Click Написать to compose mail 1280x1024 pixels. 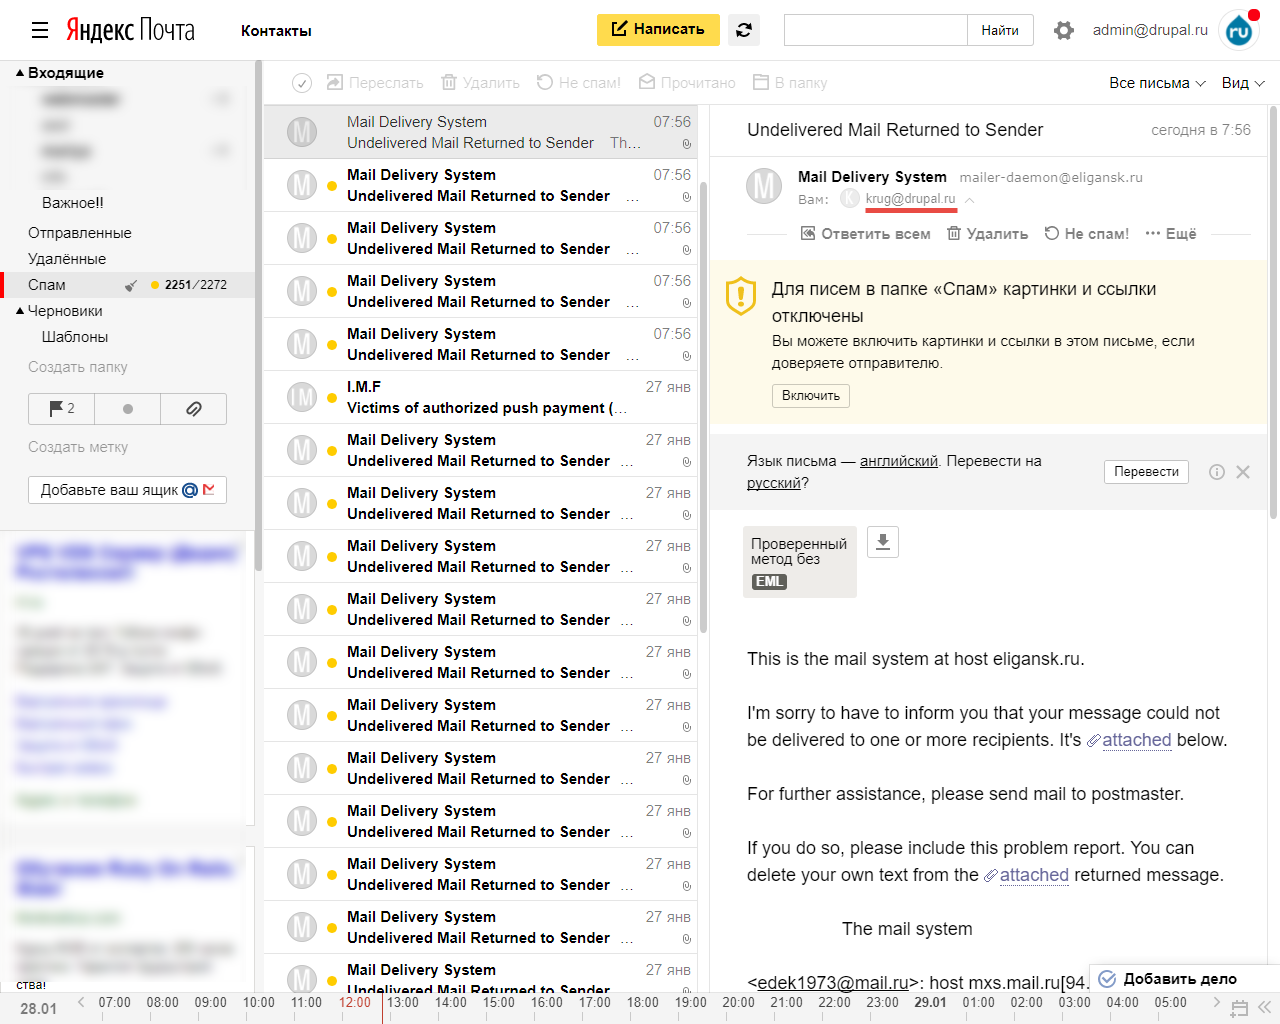coord(658,30)
